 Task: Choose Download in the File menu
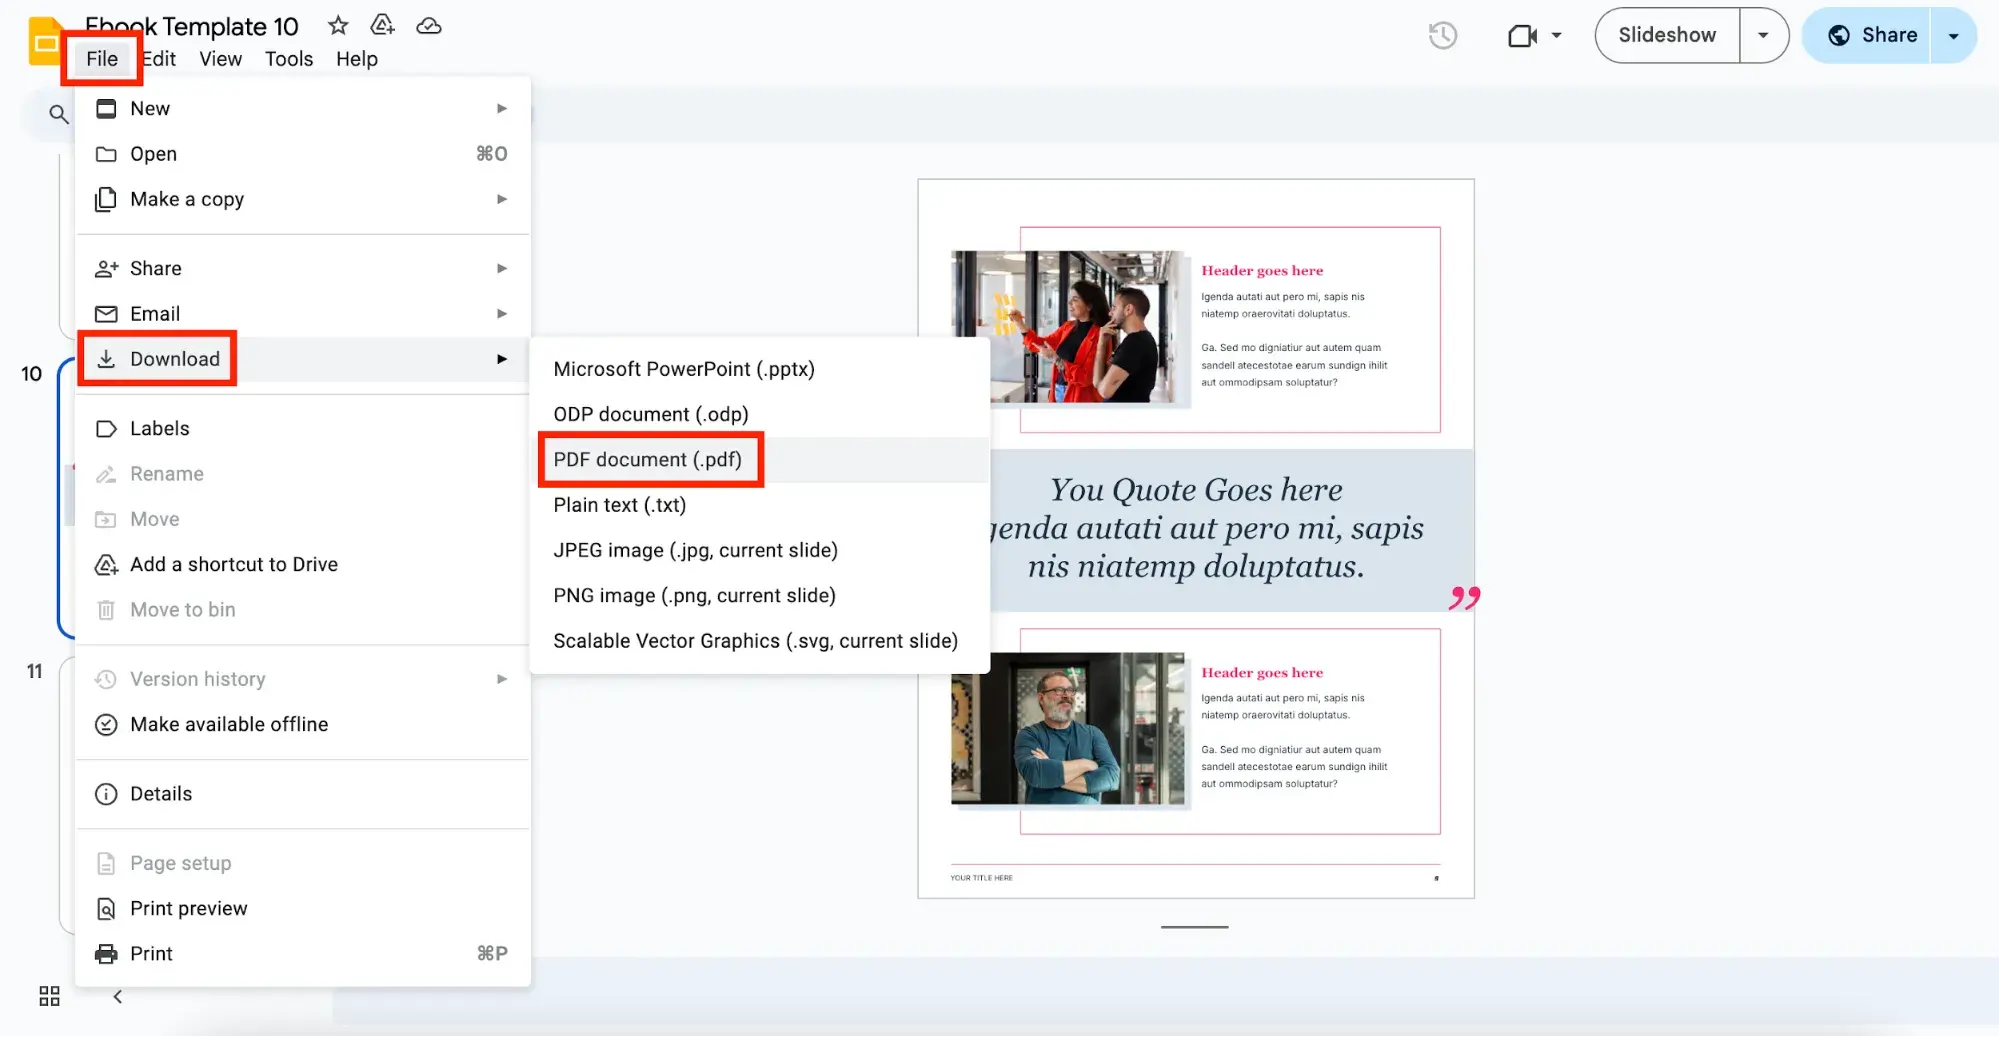point(303,359)
